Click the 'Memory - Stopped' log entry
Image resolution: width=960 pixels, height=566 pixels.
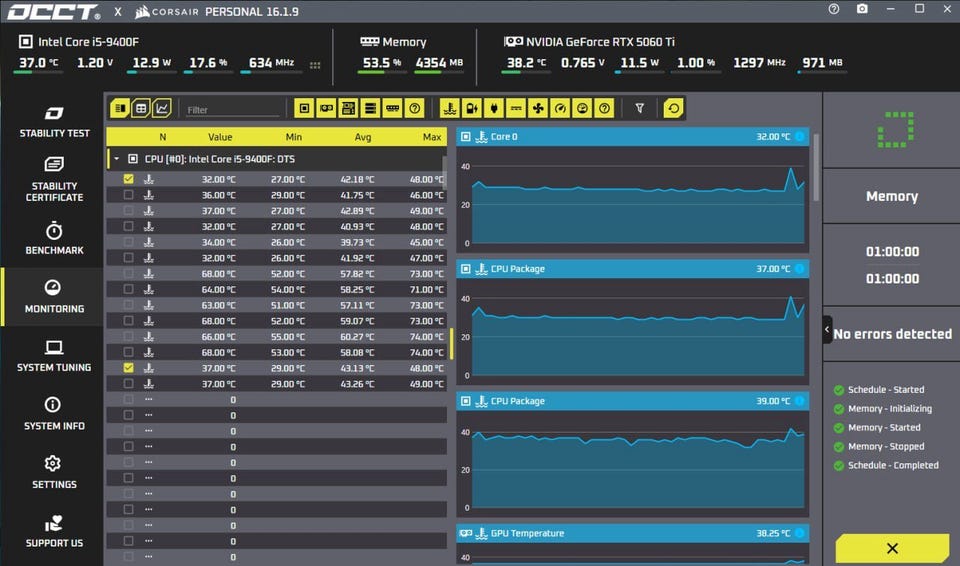(886, 447)
